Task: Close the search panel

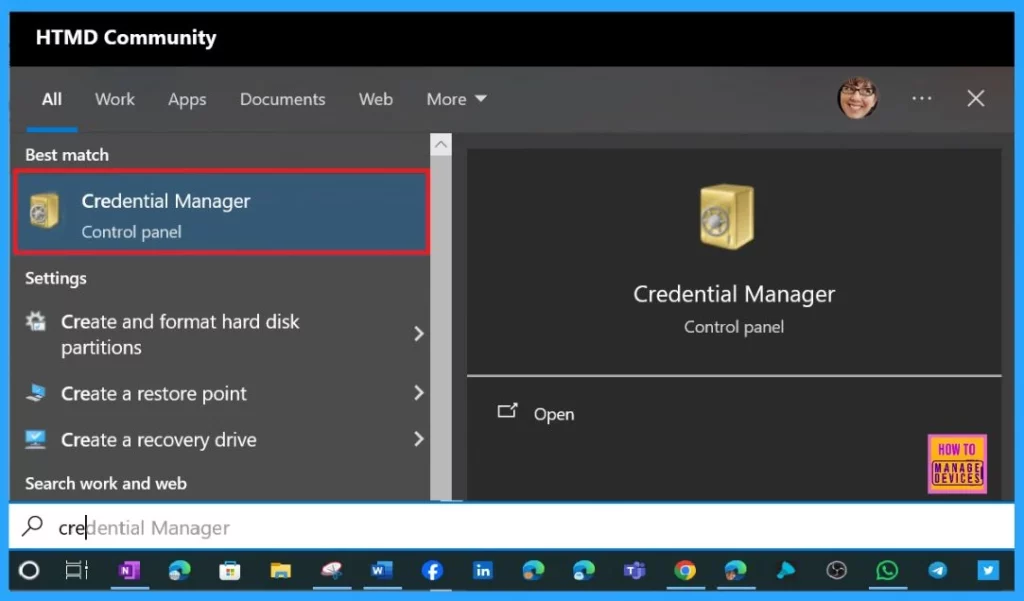Action: click(976, 99)
